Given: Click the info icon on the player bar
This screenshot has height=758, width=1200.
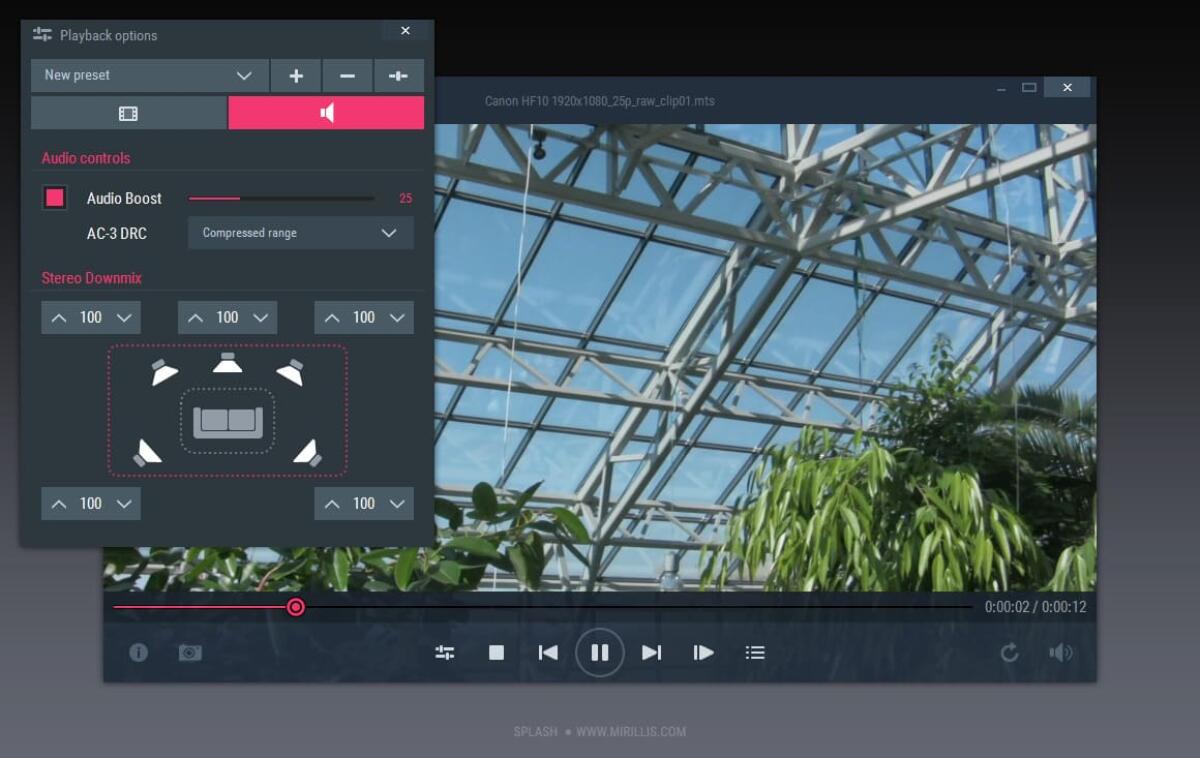Looking at the screenshot, I should [139, 652].
